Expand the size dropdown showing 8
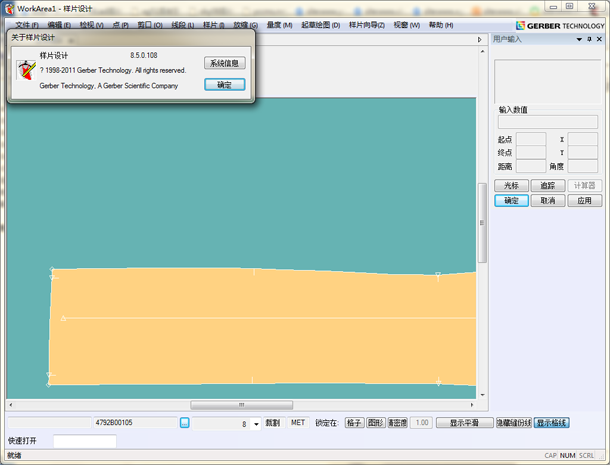 (256, 423)
